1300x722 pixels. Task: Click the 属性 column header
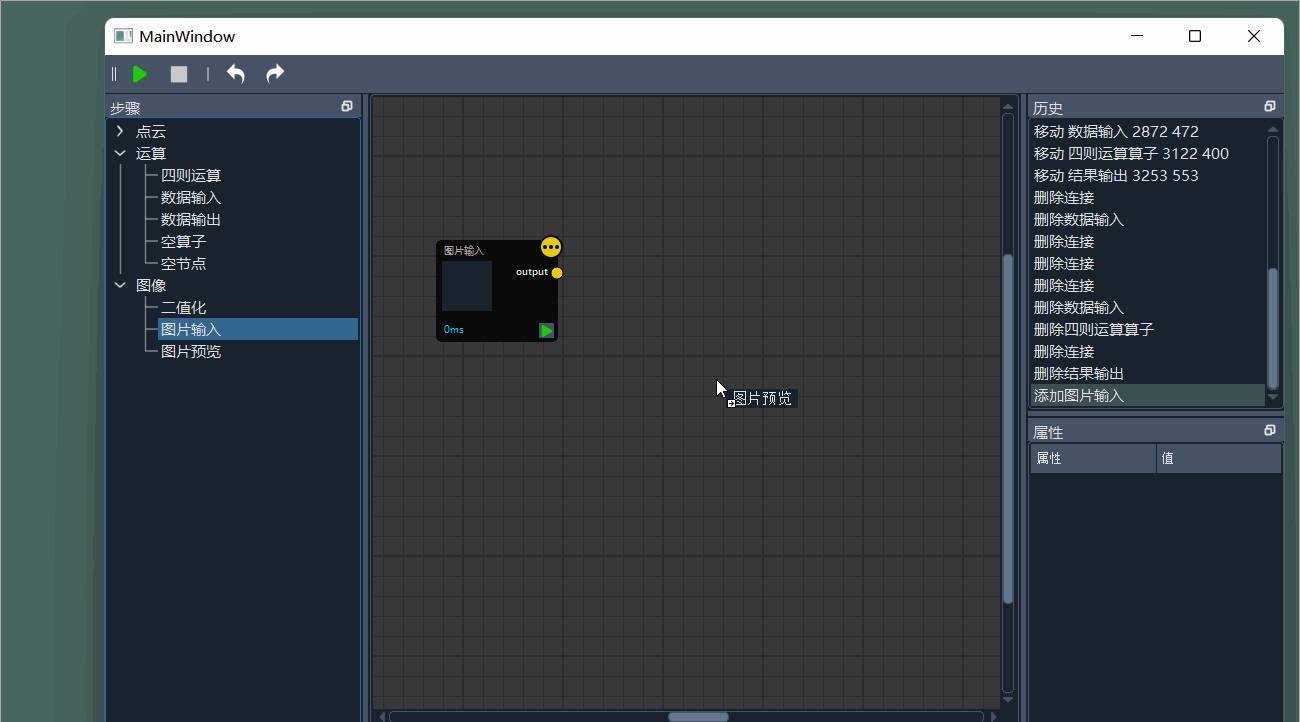[x=1093, y=458]
